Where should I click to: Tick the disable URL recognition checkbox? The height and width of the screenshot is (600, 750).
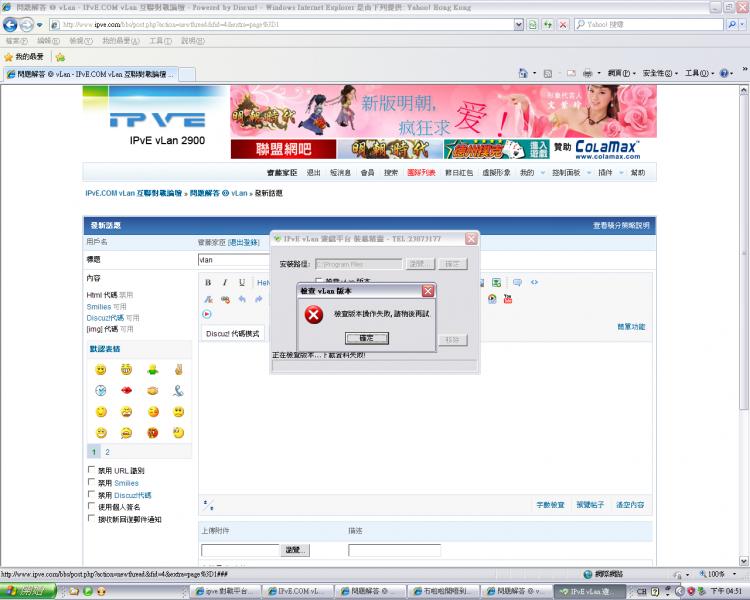pos(91,470)
